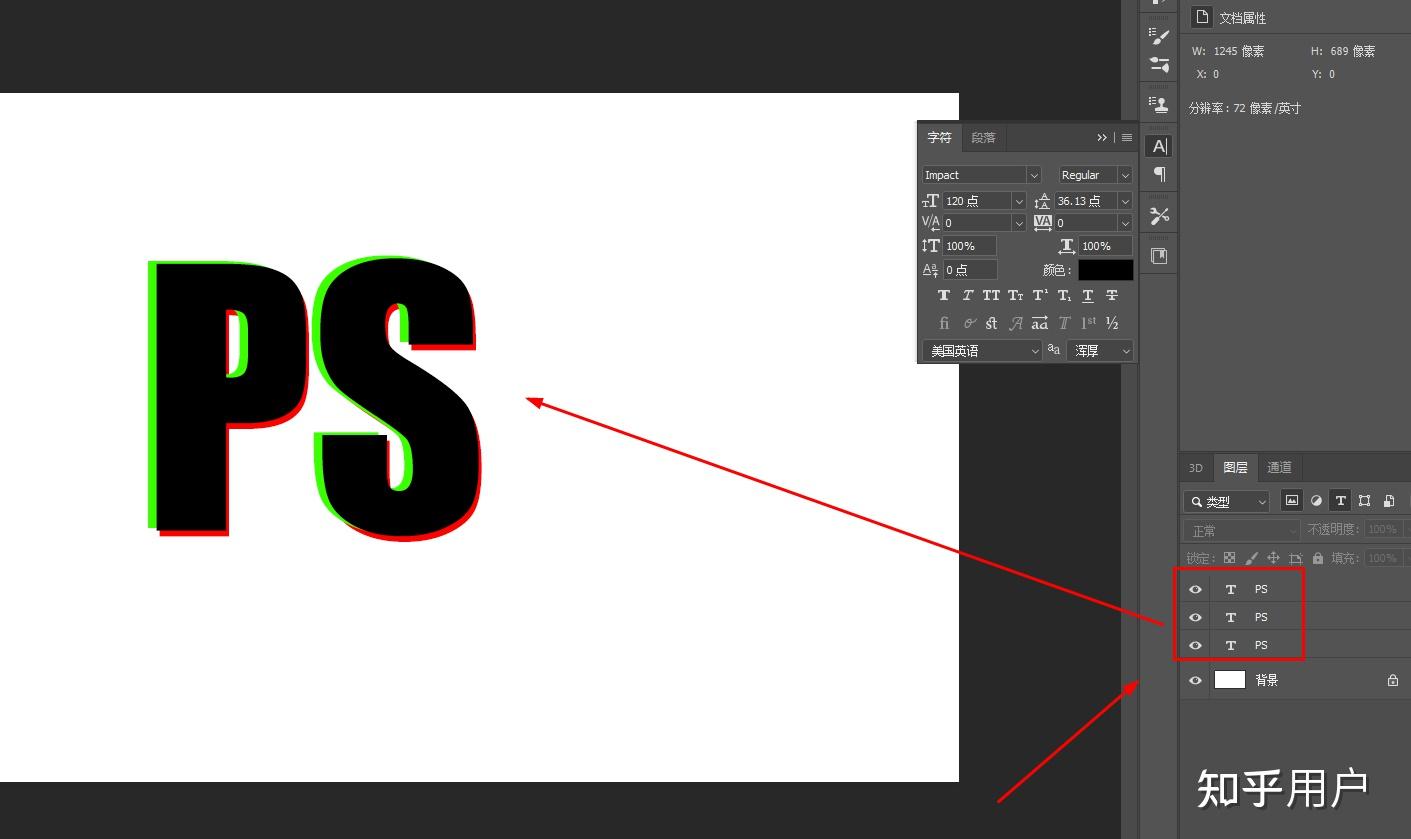
Task: Toggle Strikethrough text style
Action: click(x=1112, y=296)
